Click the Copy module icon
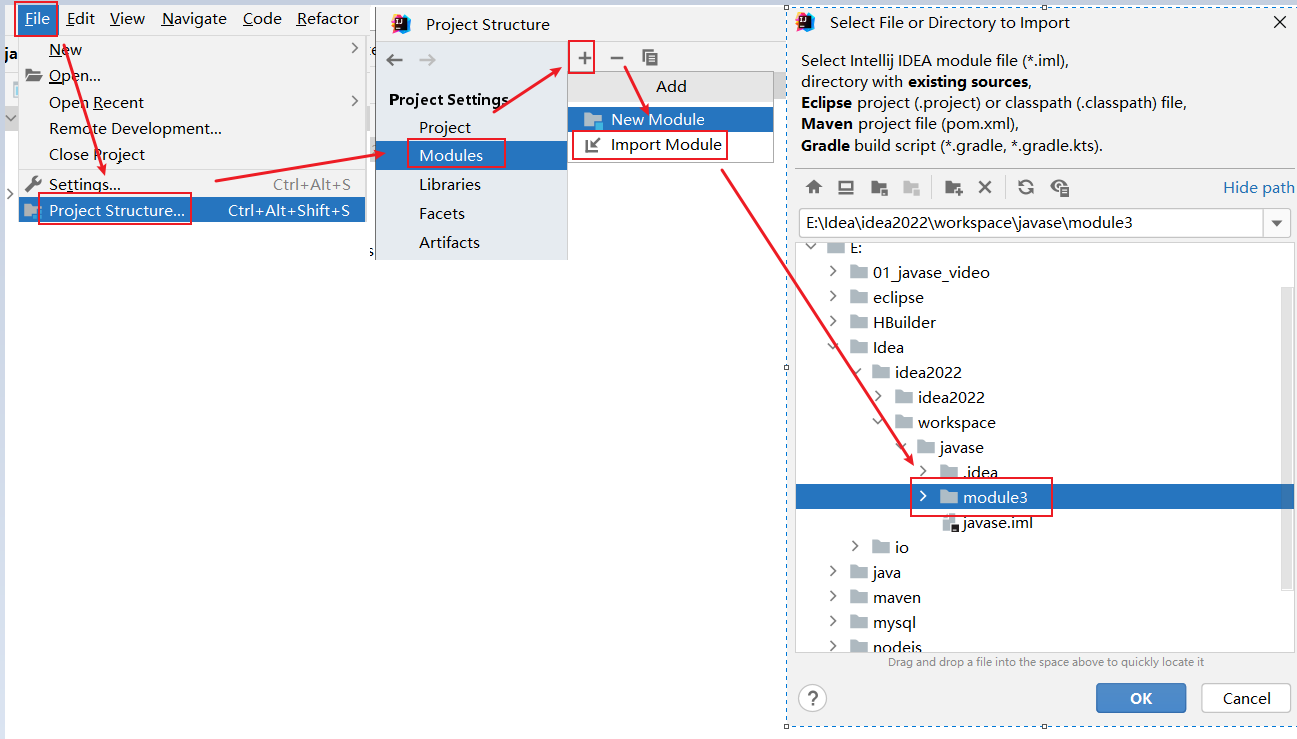The width and height of the screenshot is (1297, 739). pyautogui.click(x=650, y=58)
